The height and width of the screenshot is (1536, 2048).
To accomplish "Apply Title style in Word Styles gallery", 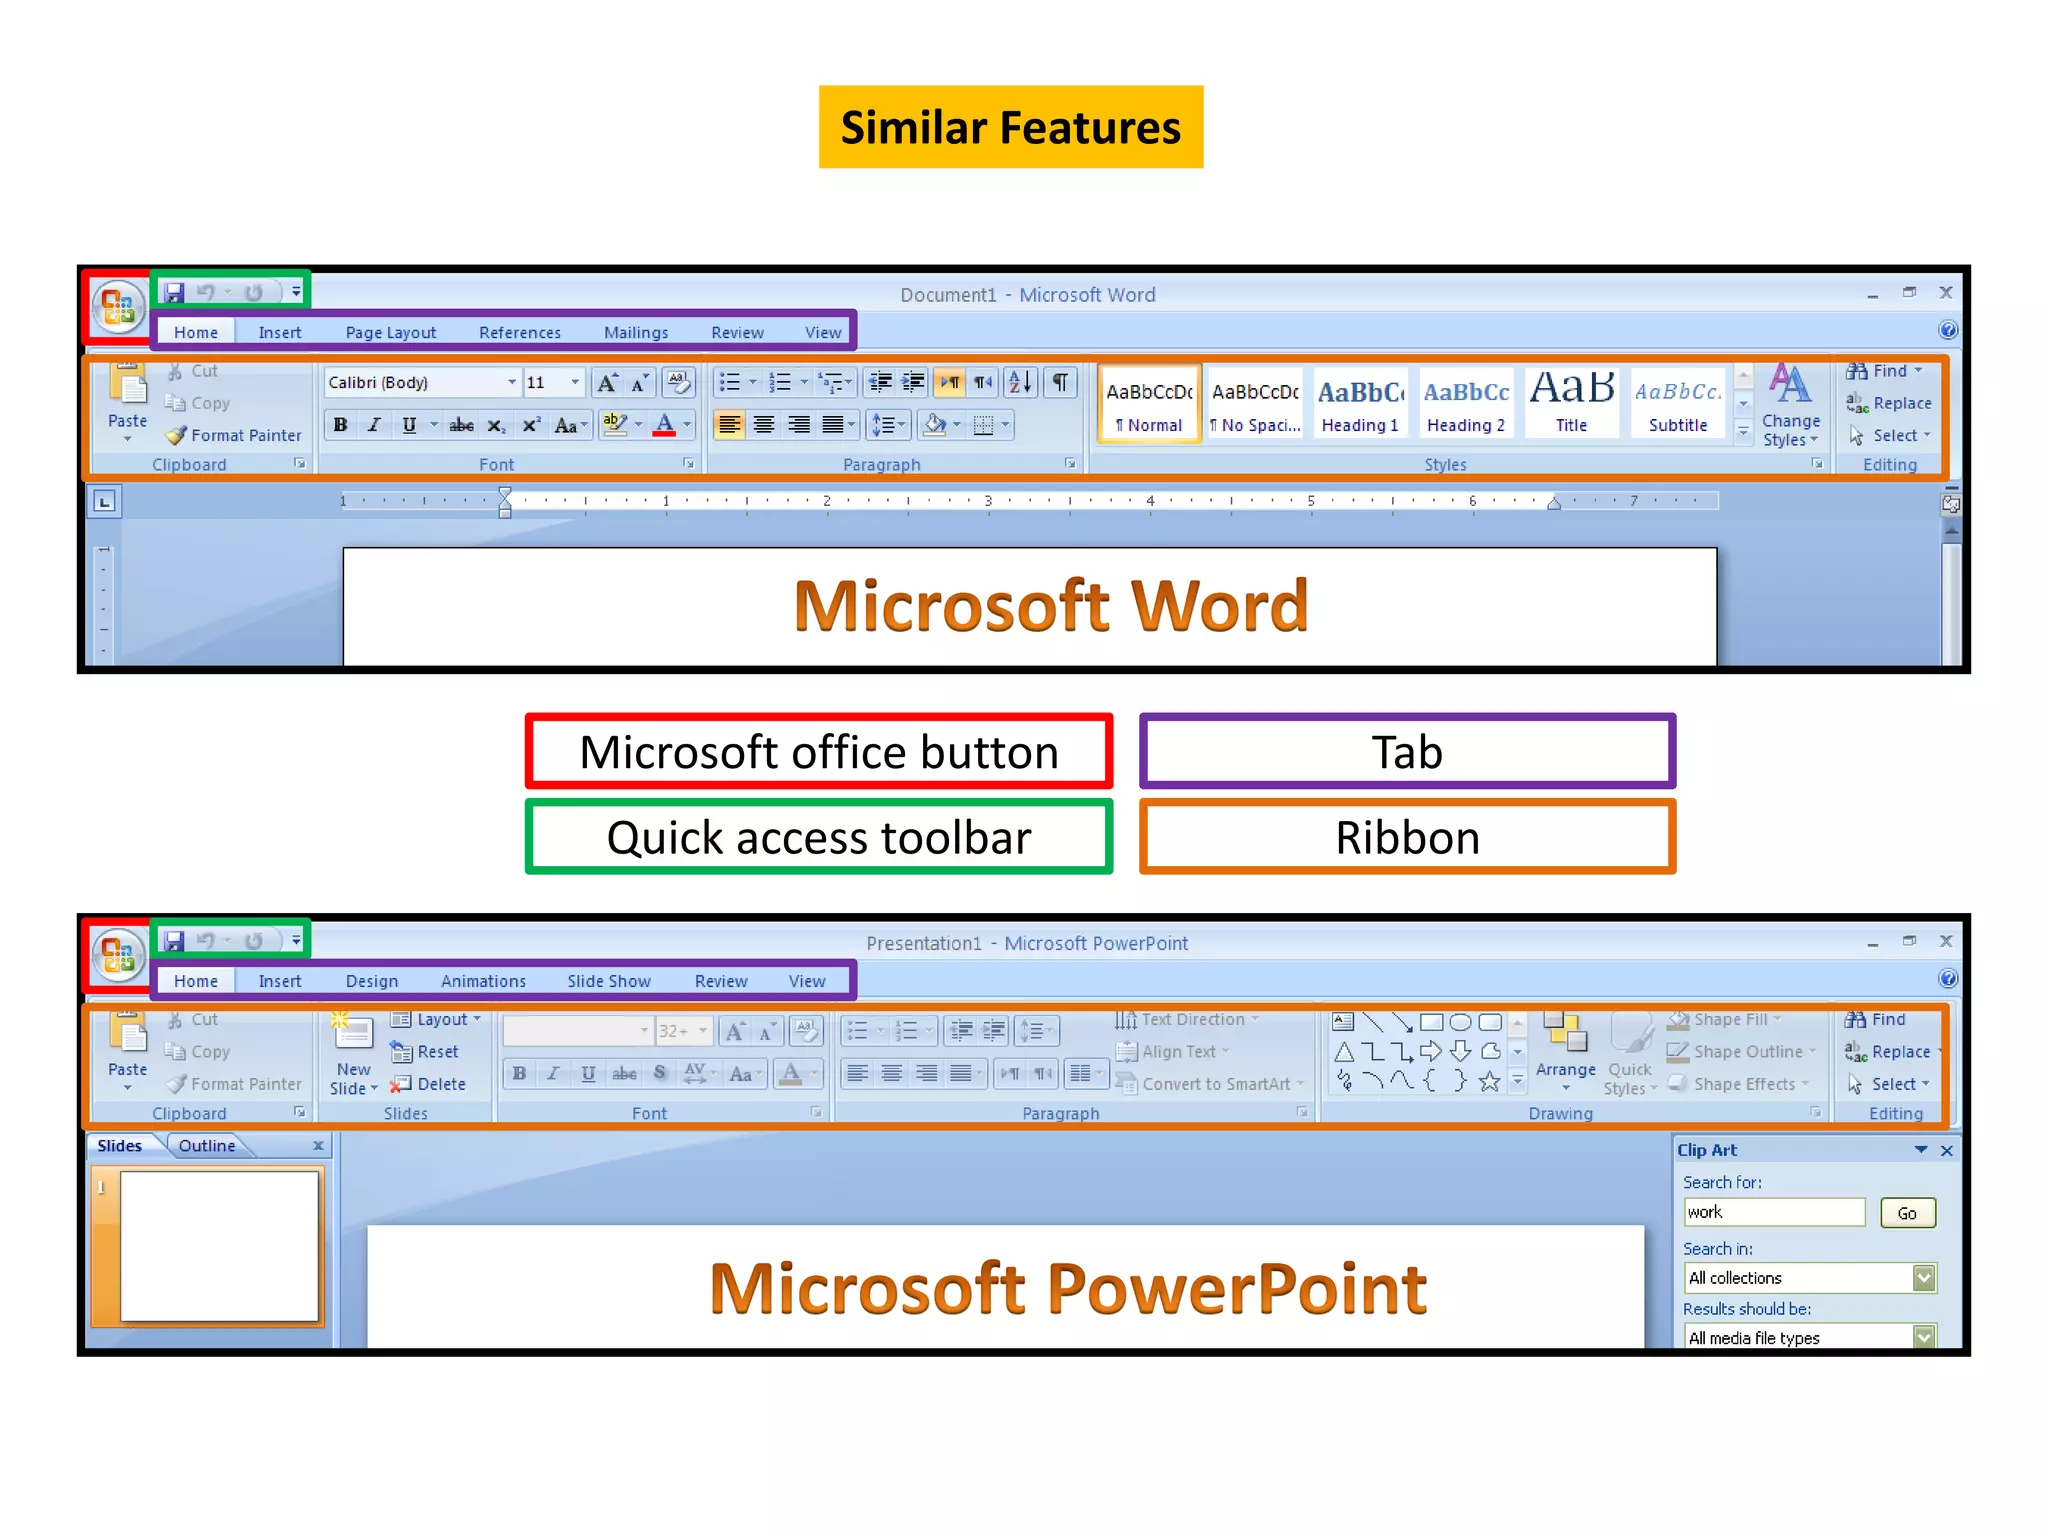I will (x=1572, y=402).
